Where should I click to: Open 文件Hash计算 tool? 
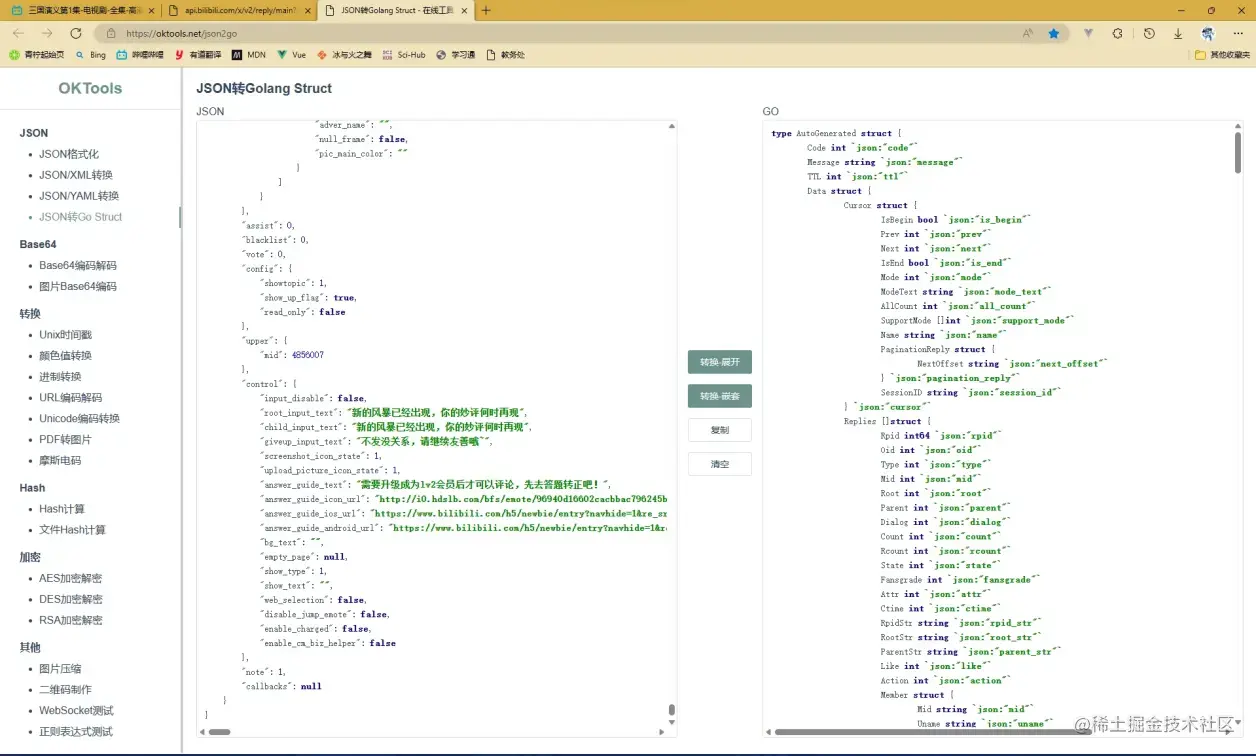pos(72,530)
